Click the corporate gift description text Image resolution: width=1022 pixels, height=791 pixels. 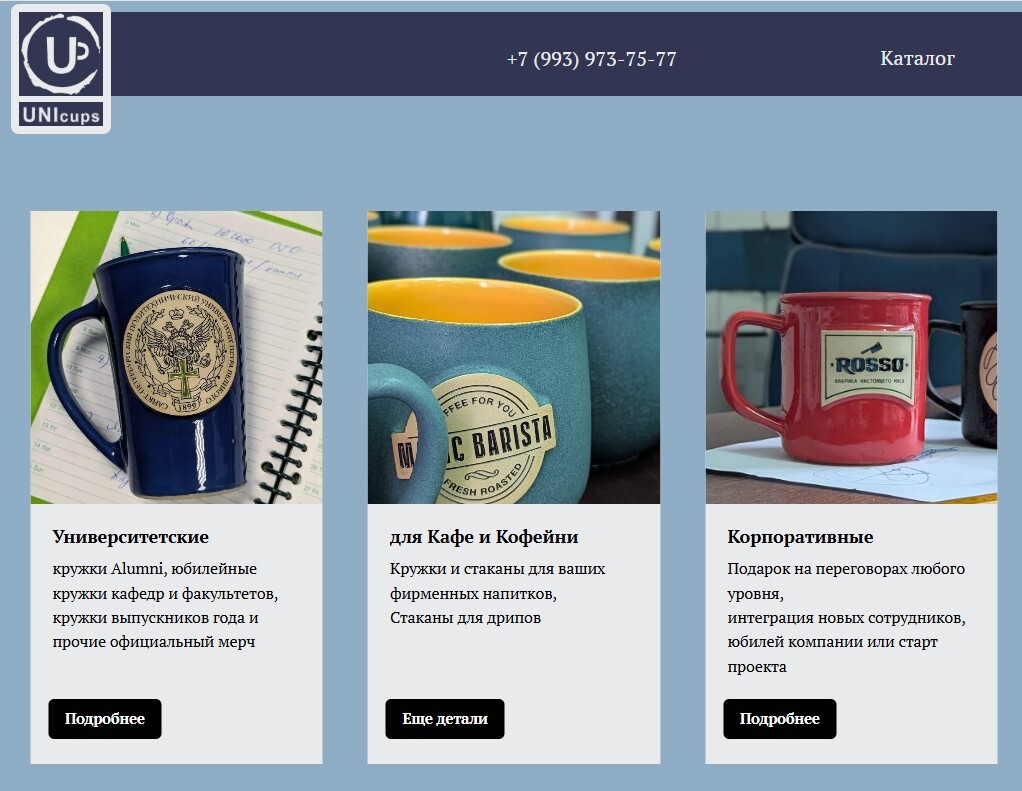pos(846,618)
